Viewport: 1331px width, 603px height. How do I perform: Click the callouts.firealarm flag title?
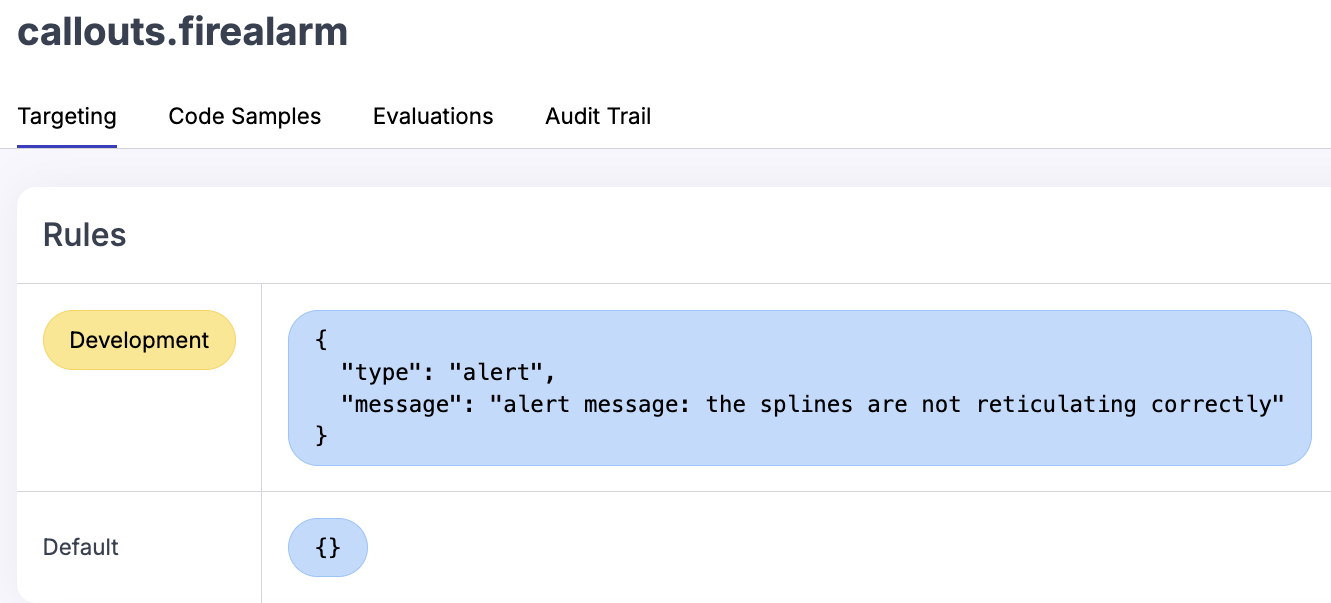tap(182, 31)
